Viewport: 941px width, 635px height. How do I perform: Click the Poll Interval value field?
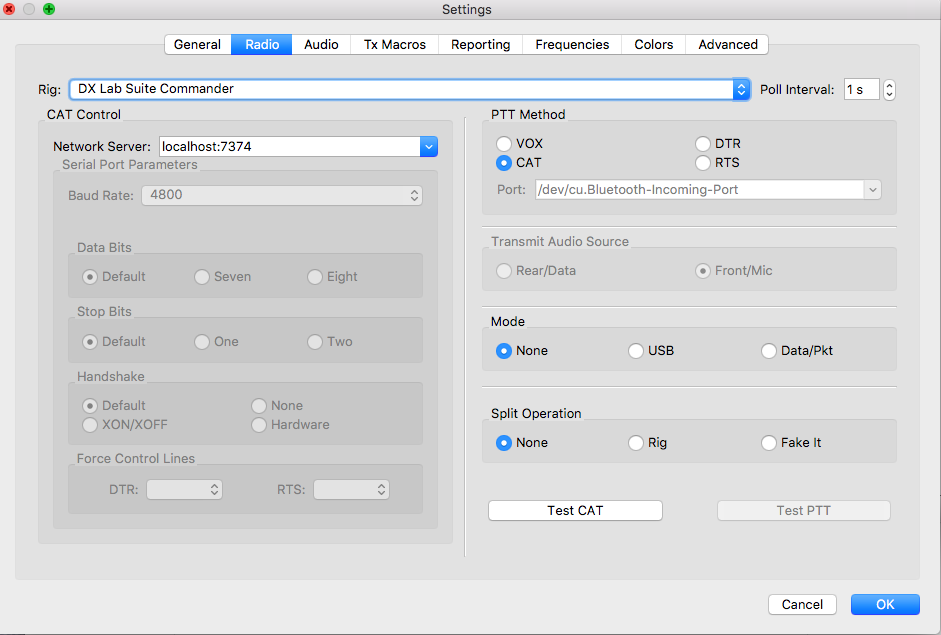[861, 89]
